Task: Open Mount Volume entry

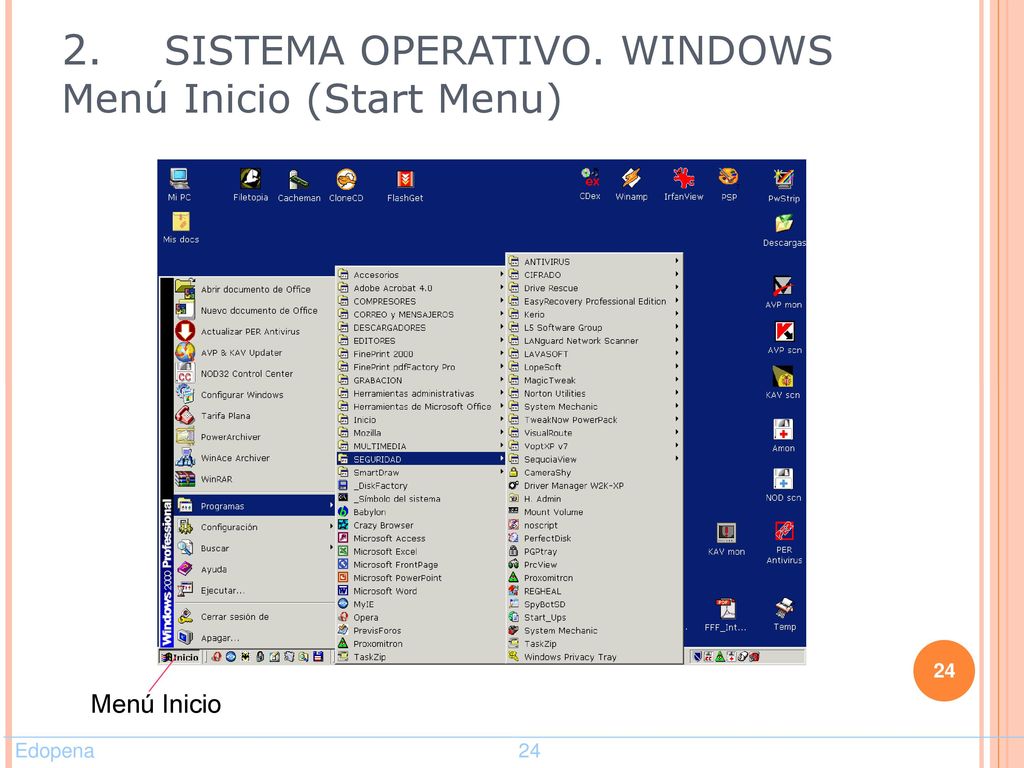Action: click(x=594, y=512)
